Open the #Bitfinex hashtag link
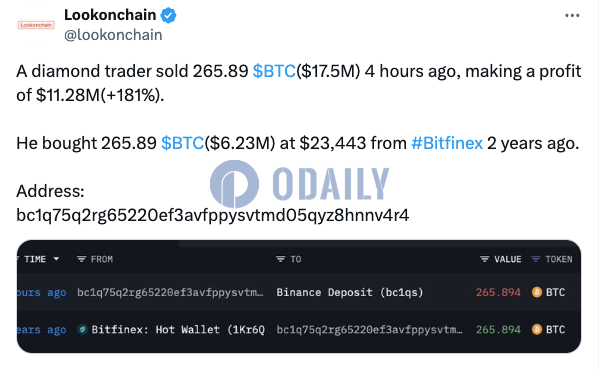 pyautogui.click(x=447, y=143)
